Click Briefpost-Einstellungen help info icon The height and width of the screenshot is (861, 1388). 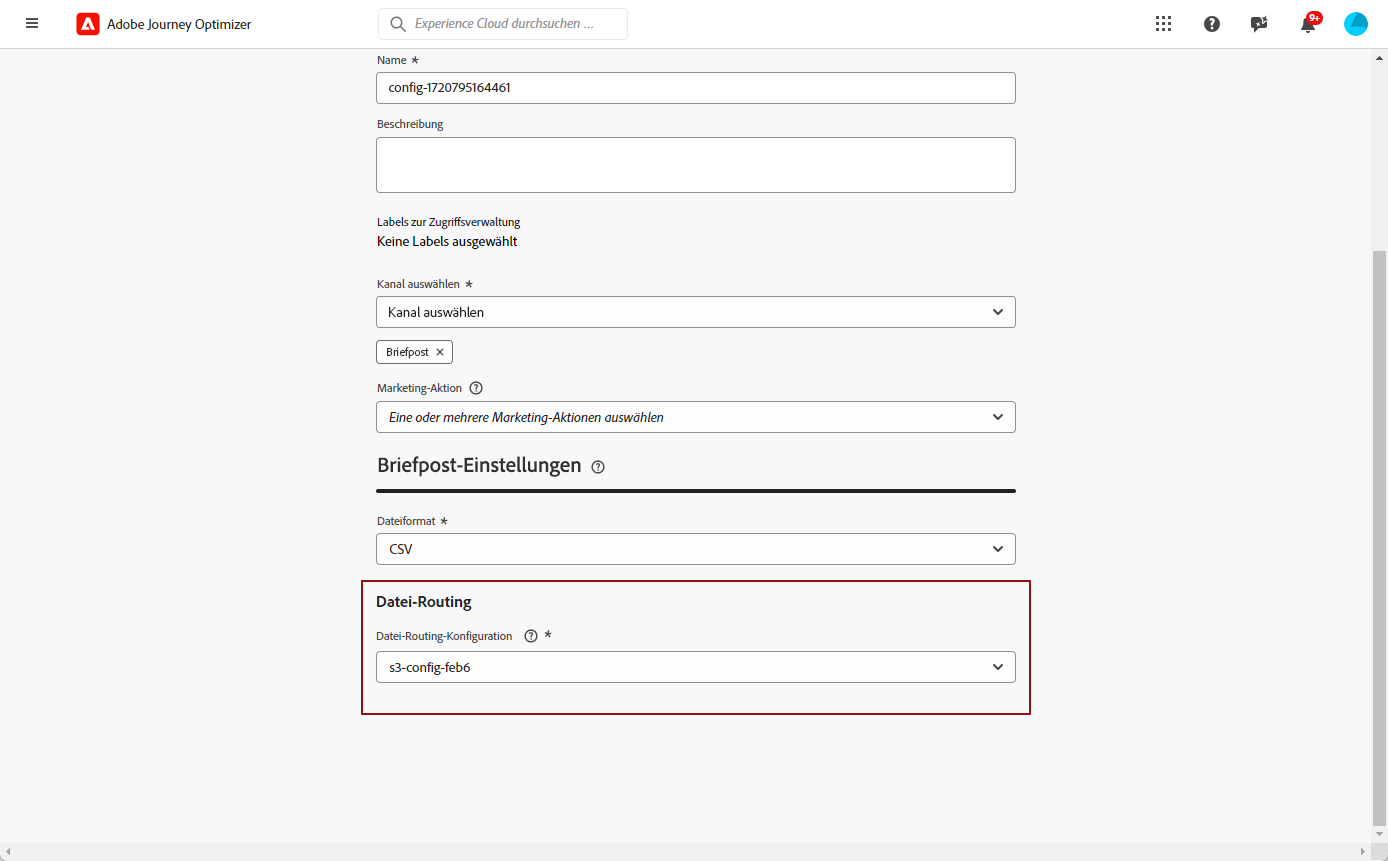click(598, 466)
